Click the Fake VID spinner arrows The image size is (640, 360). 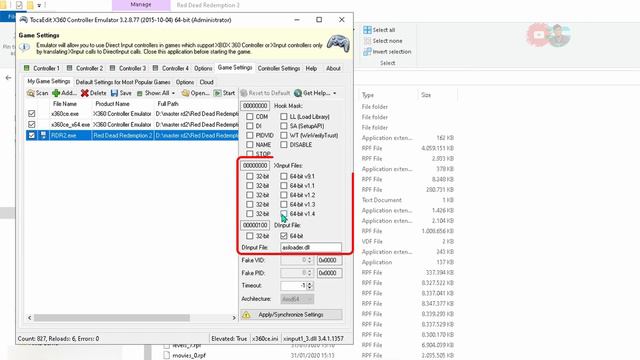click(x=310, y=260)
